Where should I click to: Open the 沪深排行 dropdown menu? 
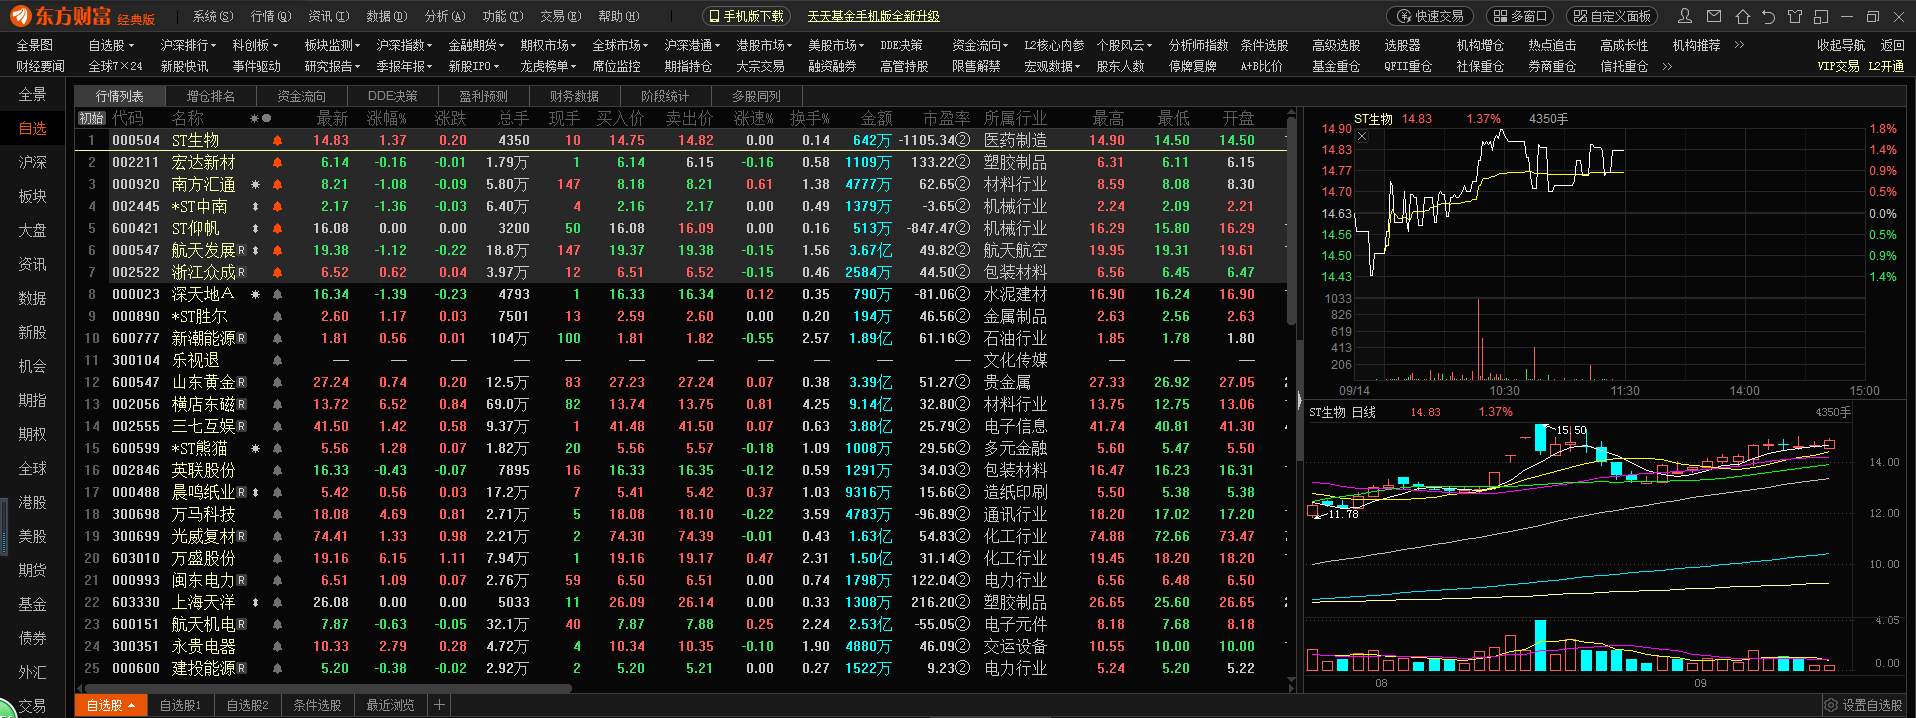point(189,45)
